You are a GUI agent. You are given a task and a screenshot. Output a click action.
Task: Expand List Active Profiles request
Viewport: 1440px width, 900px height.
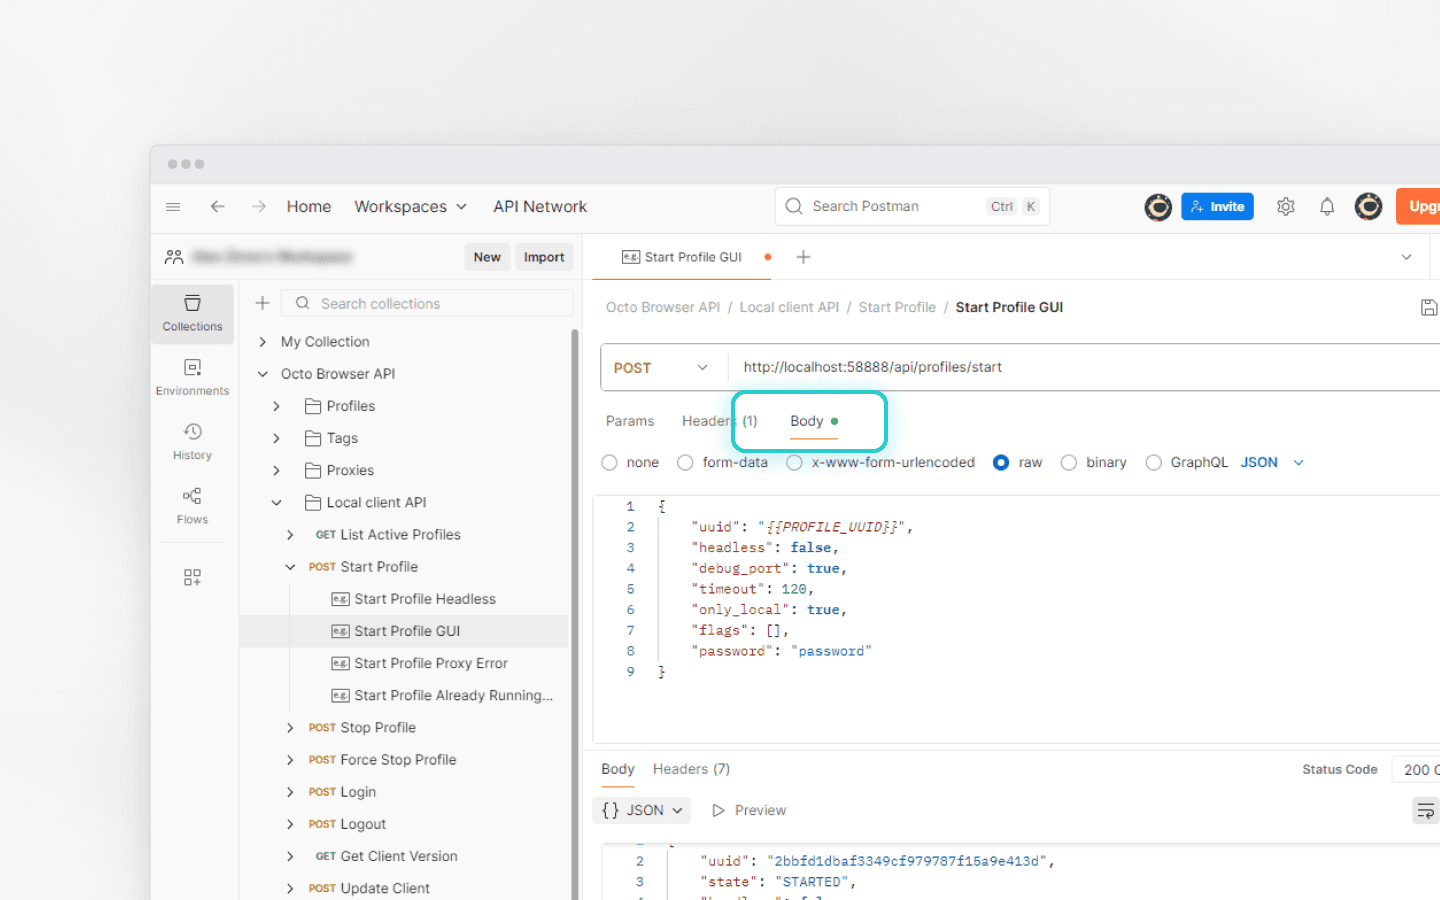(x=290, y=535)
